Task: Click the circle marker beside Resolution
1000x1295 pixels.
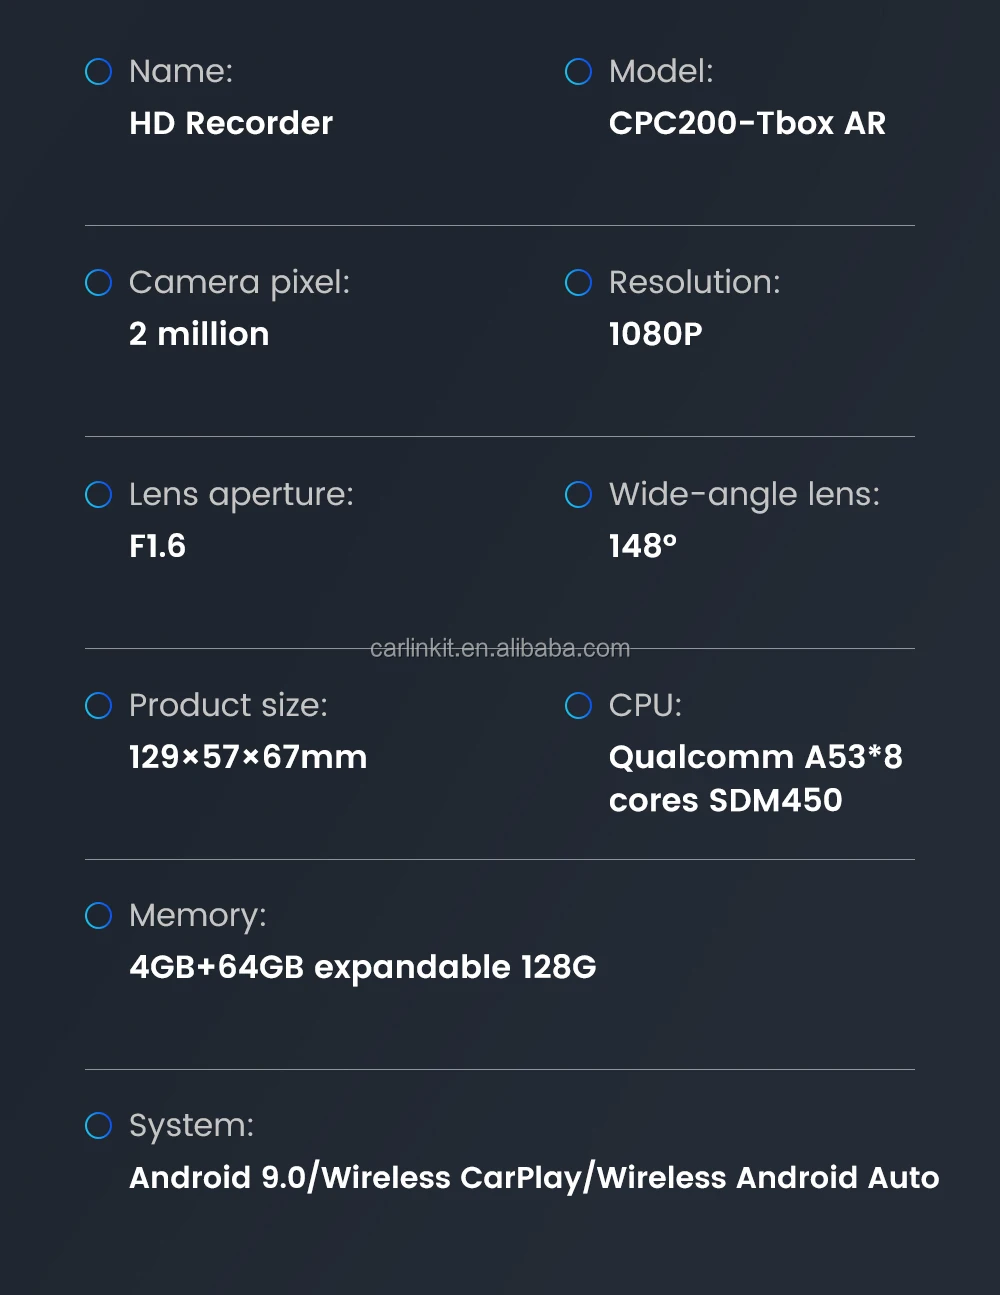Action: click(x=578, y=283)
